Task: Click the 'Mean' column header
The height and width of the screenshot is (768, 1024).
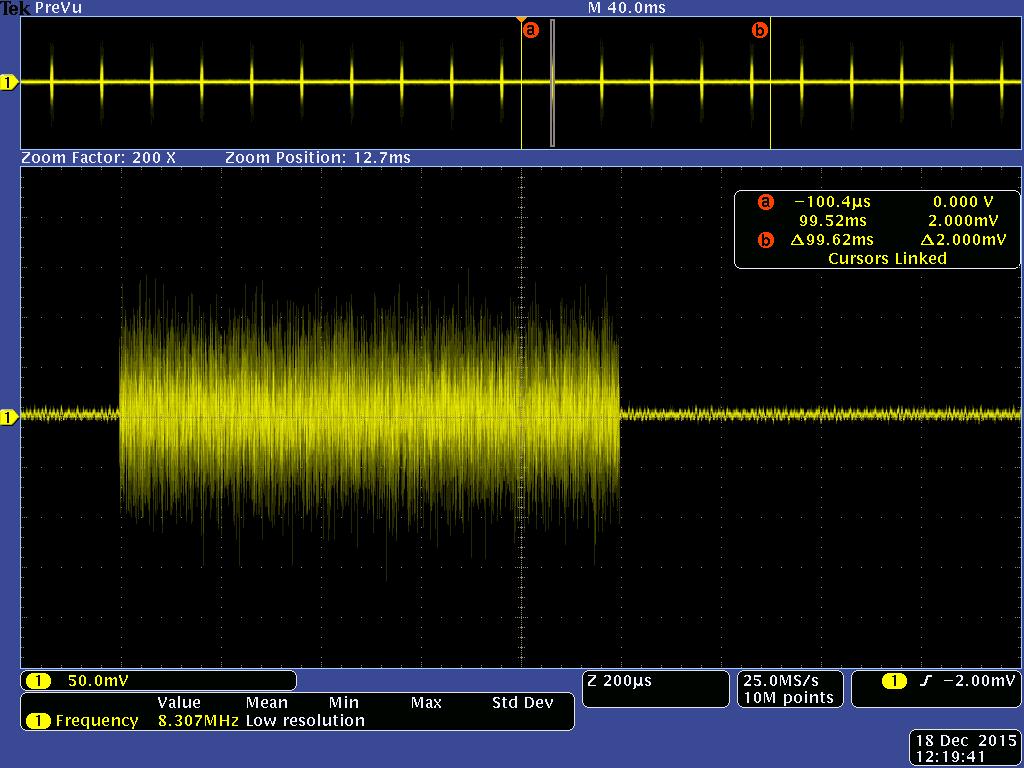Action: tap(266, 703)
